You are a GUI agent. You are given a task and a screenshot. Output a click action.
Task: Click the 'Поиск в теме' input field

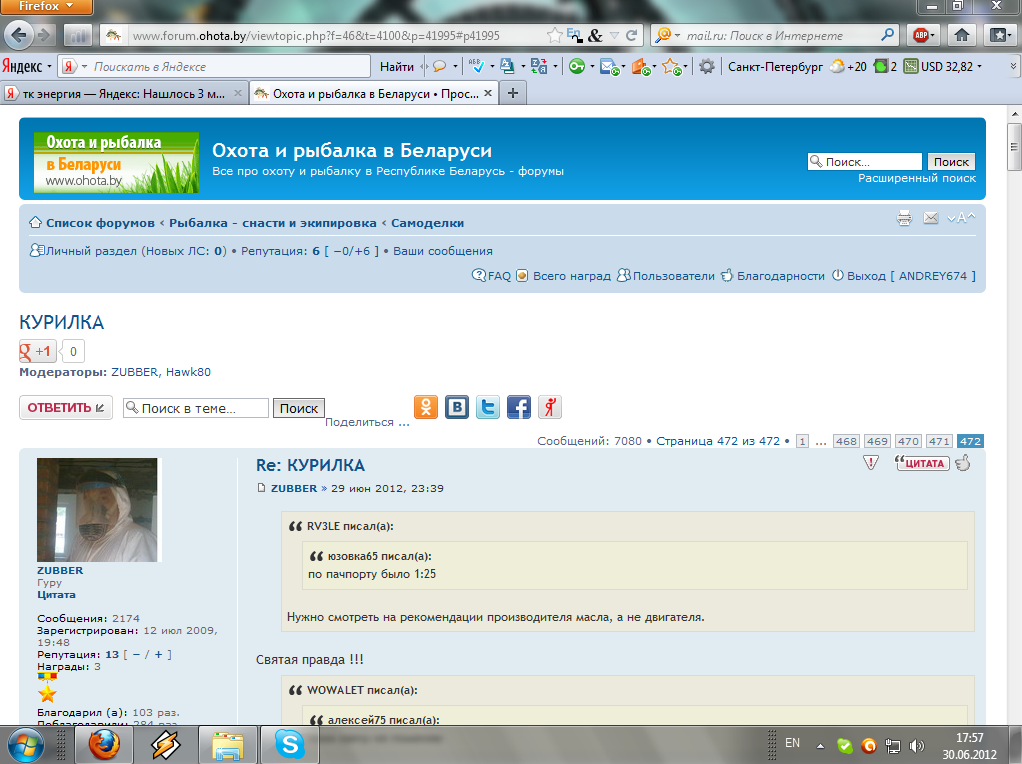point(196,408)
